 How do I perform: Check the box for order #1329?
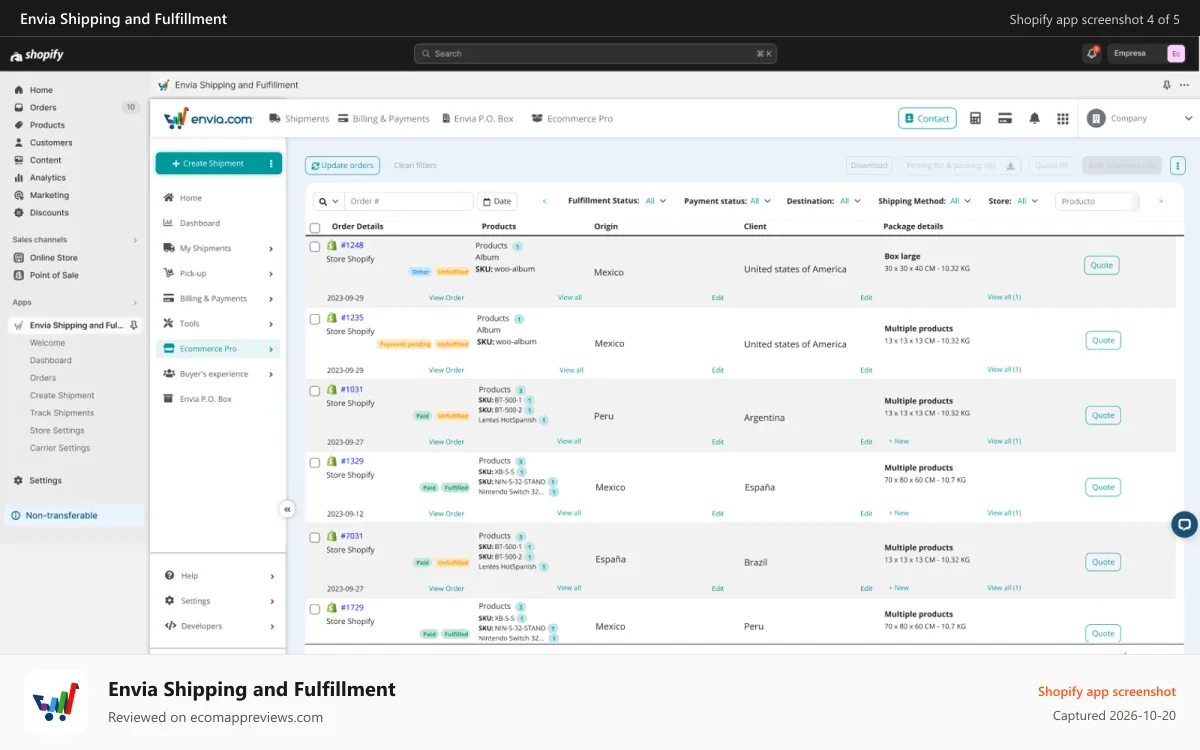click(x=315, y=463)
